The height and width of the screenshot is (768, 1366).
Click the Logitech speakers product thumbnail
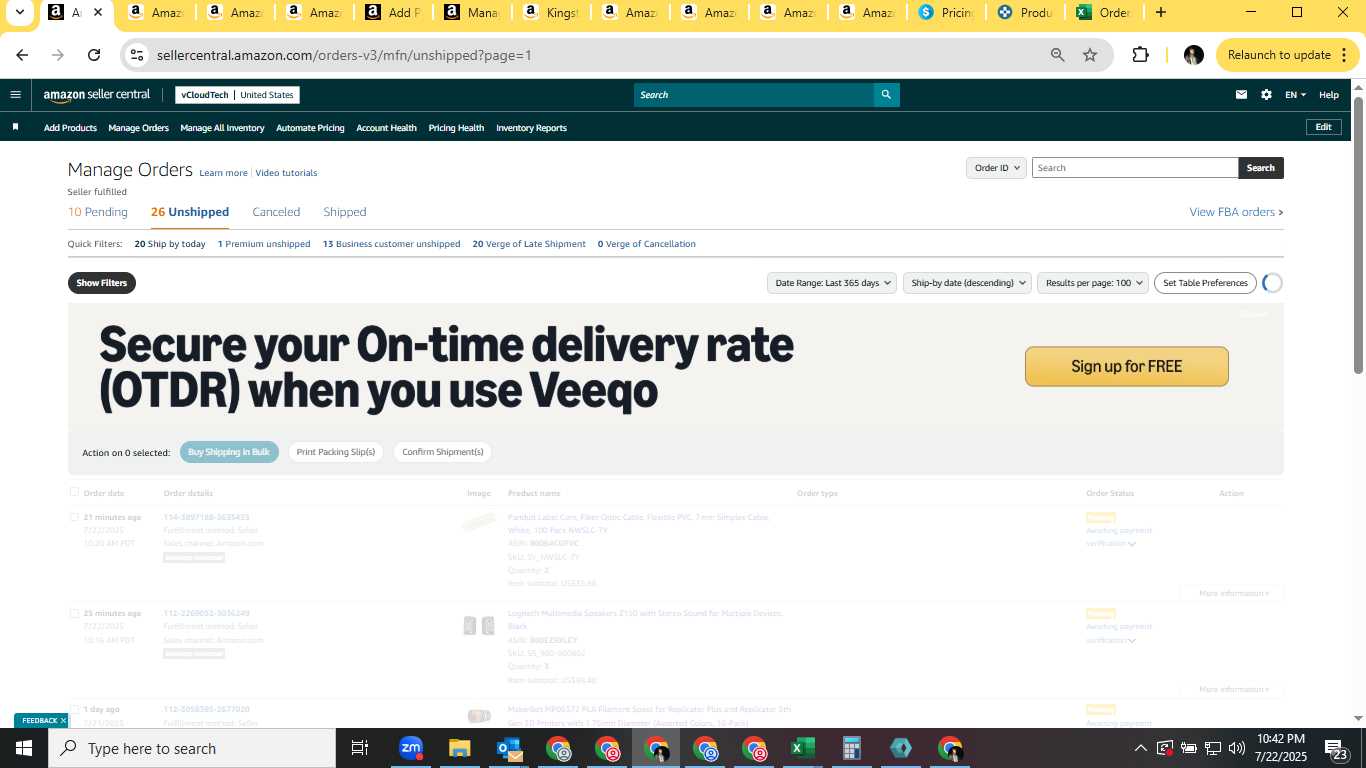tap(479, 626)
